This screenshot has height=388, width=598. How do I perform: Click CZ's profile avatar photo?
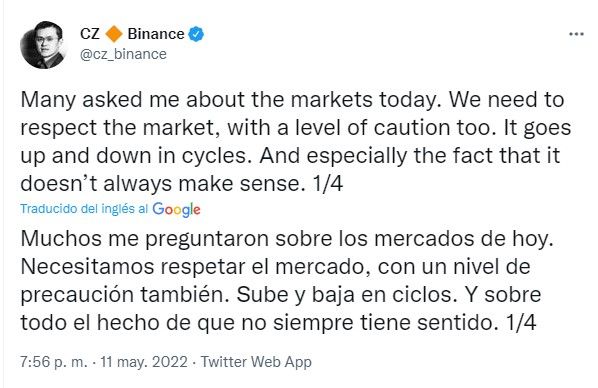point(42,45)
